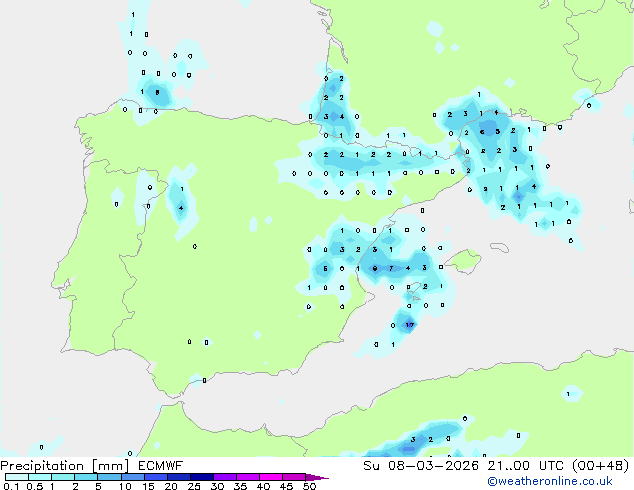Click the '17' precipitation value near Ibiza
The image size is (634, 490).
point(410,325)
